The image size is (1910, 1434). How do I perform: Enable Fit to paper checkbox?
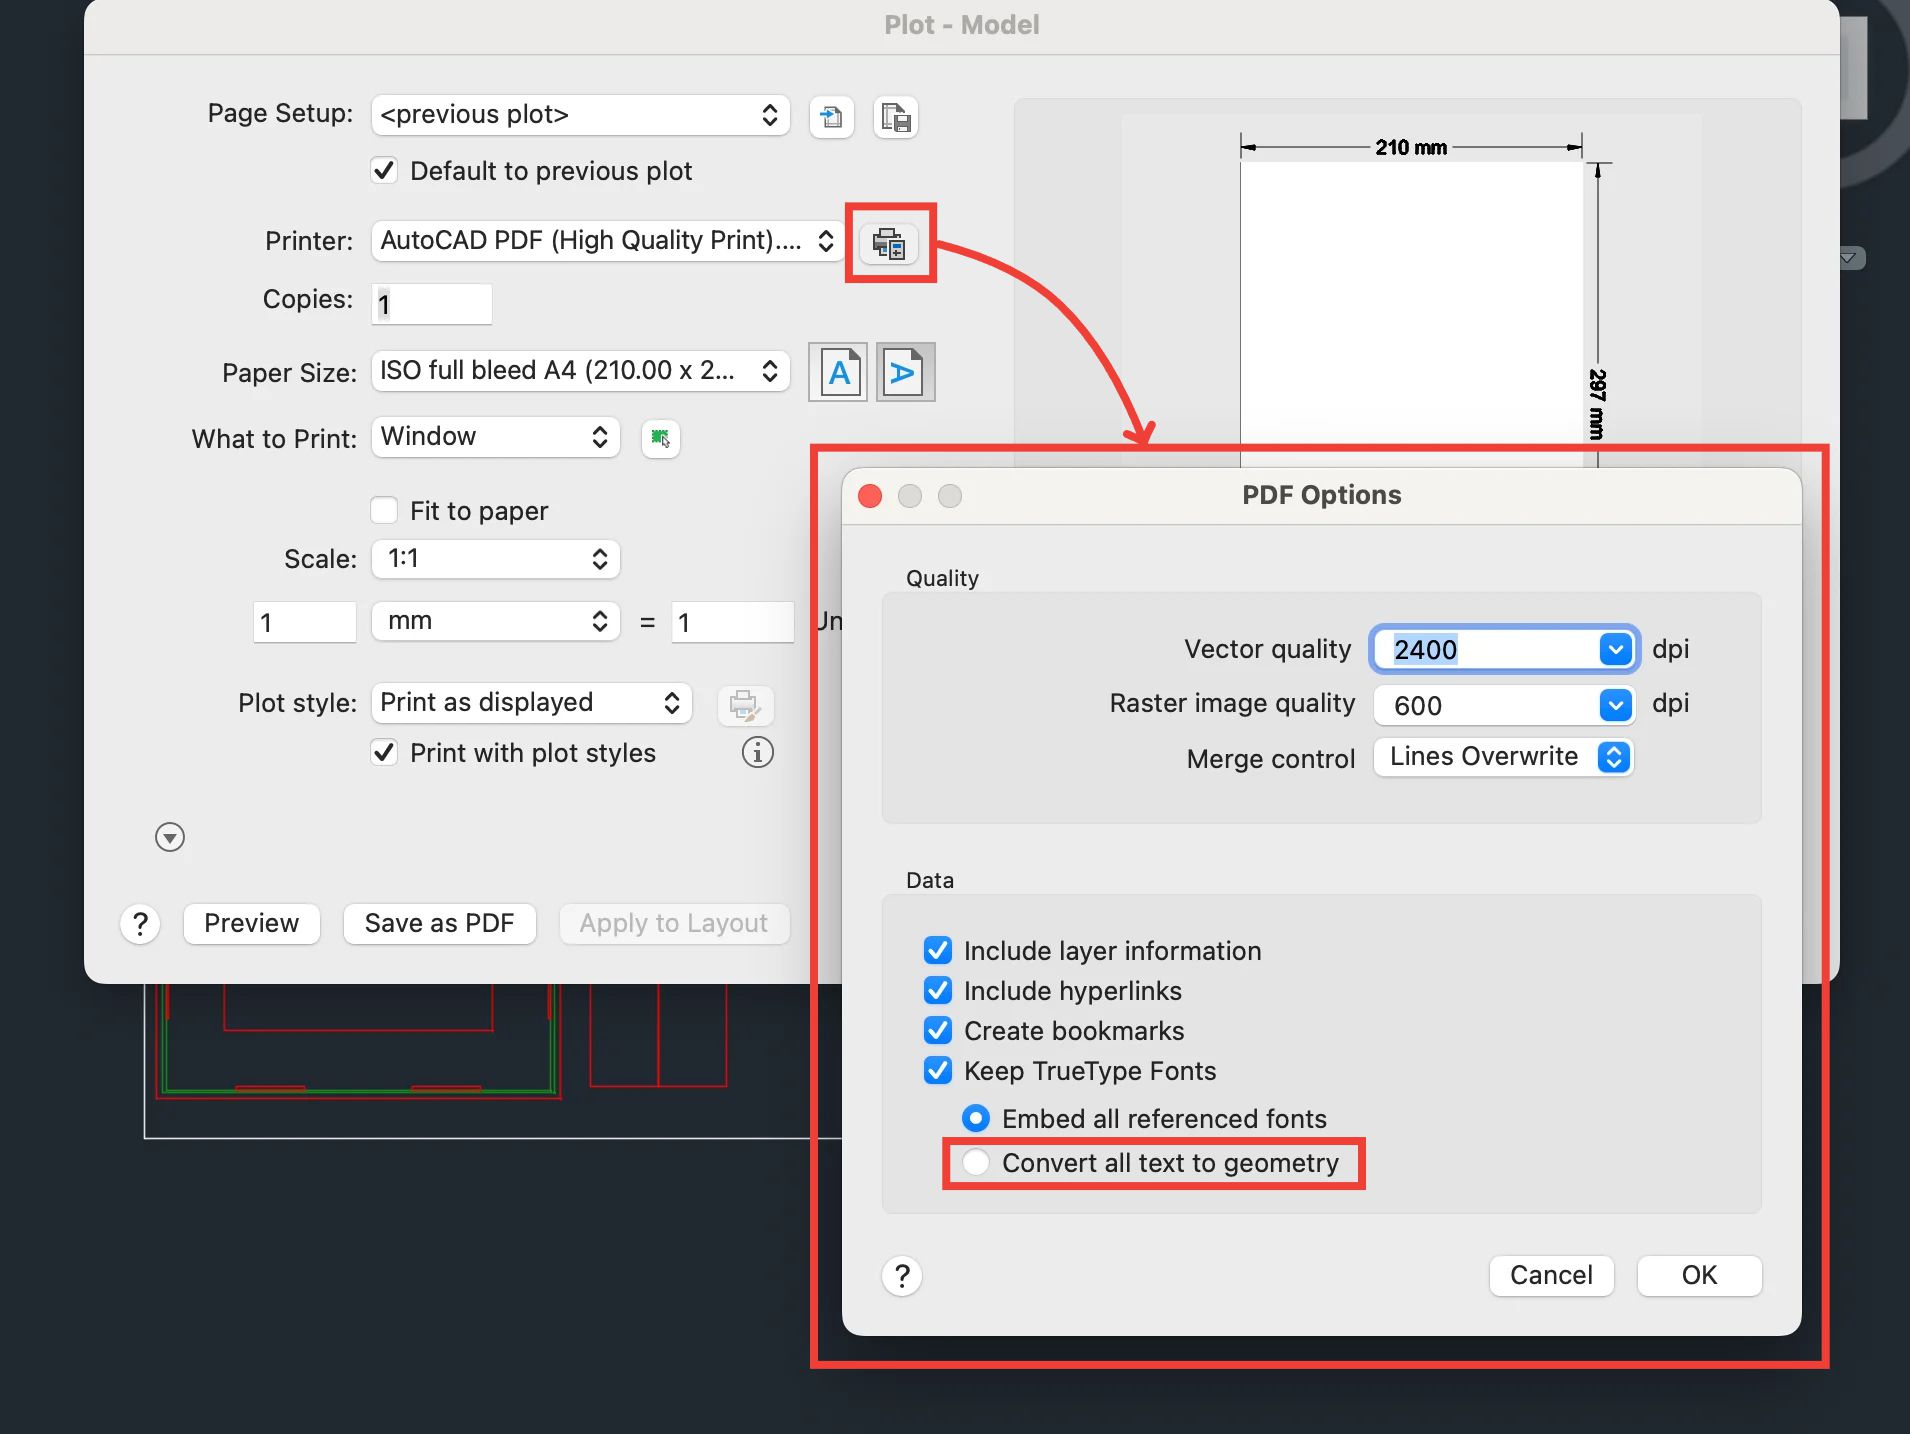click(384, 510)
